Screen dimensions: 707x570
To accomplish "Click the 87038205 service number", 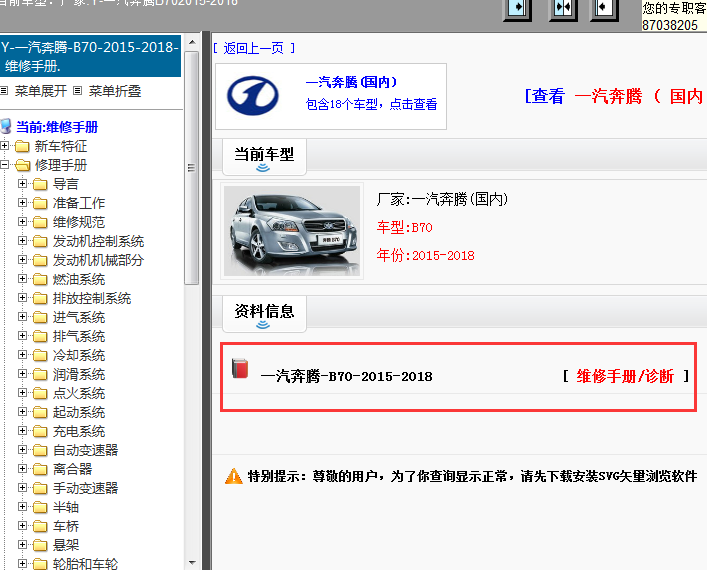I will (670, 25).
